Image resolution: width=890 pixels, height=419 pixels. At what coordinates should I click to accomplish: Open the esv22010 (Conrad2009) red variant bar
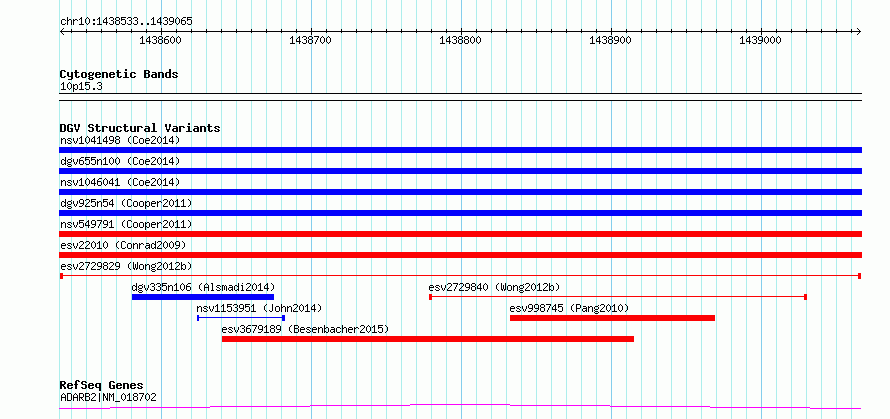tap(460, 255)
